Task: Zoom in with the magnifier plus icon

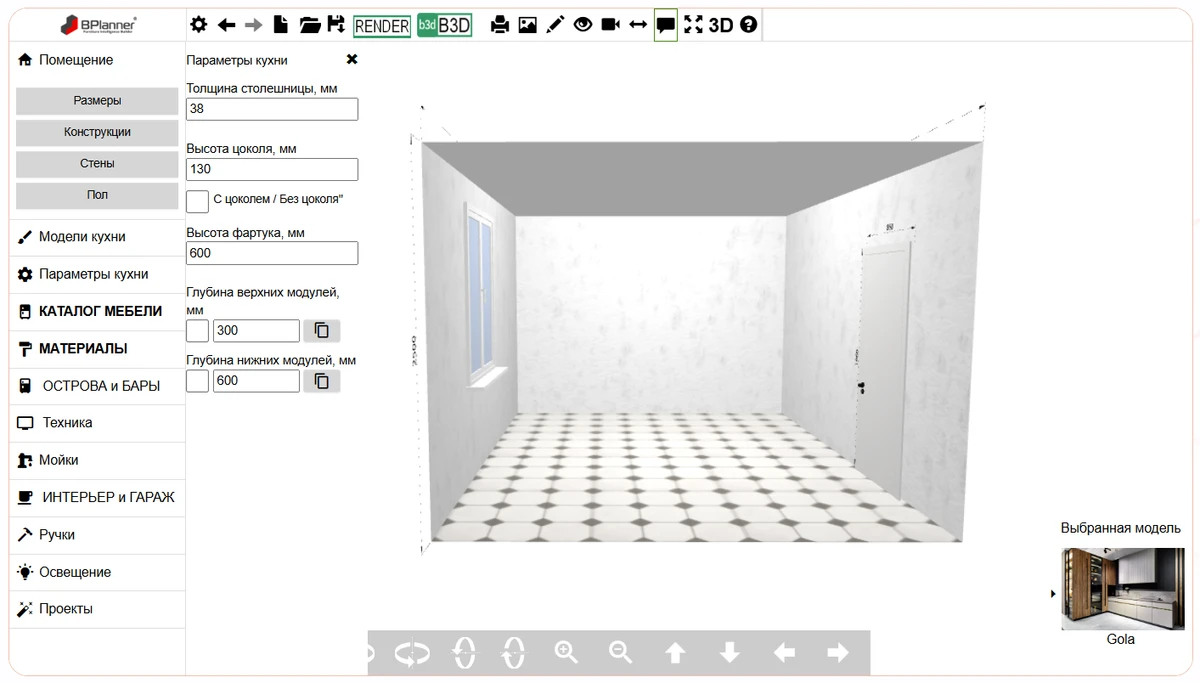Action: click(x=567, y=653)
